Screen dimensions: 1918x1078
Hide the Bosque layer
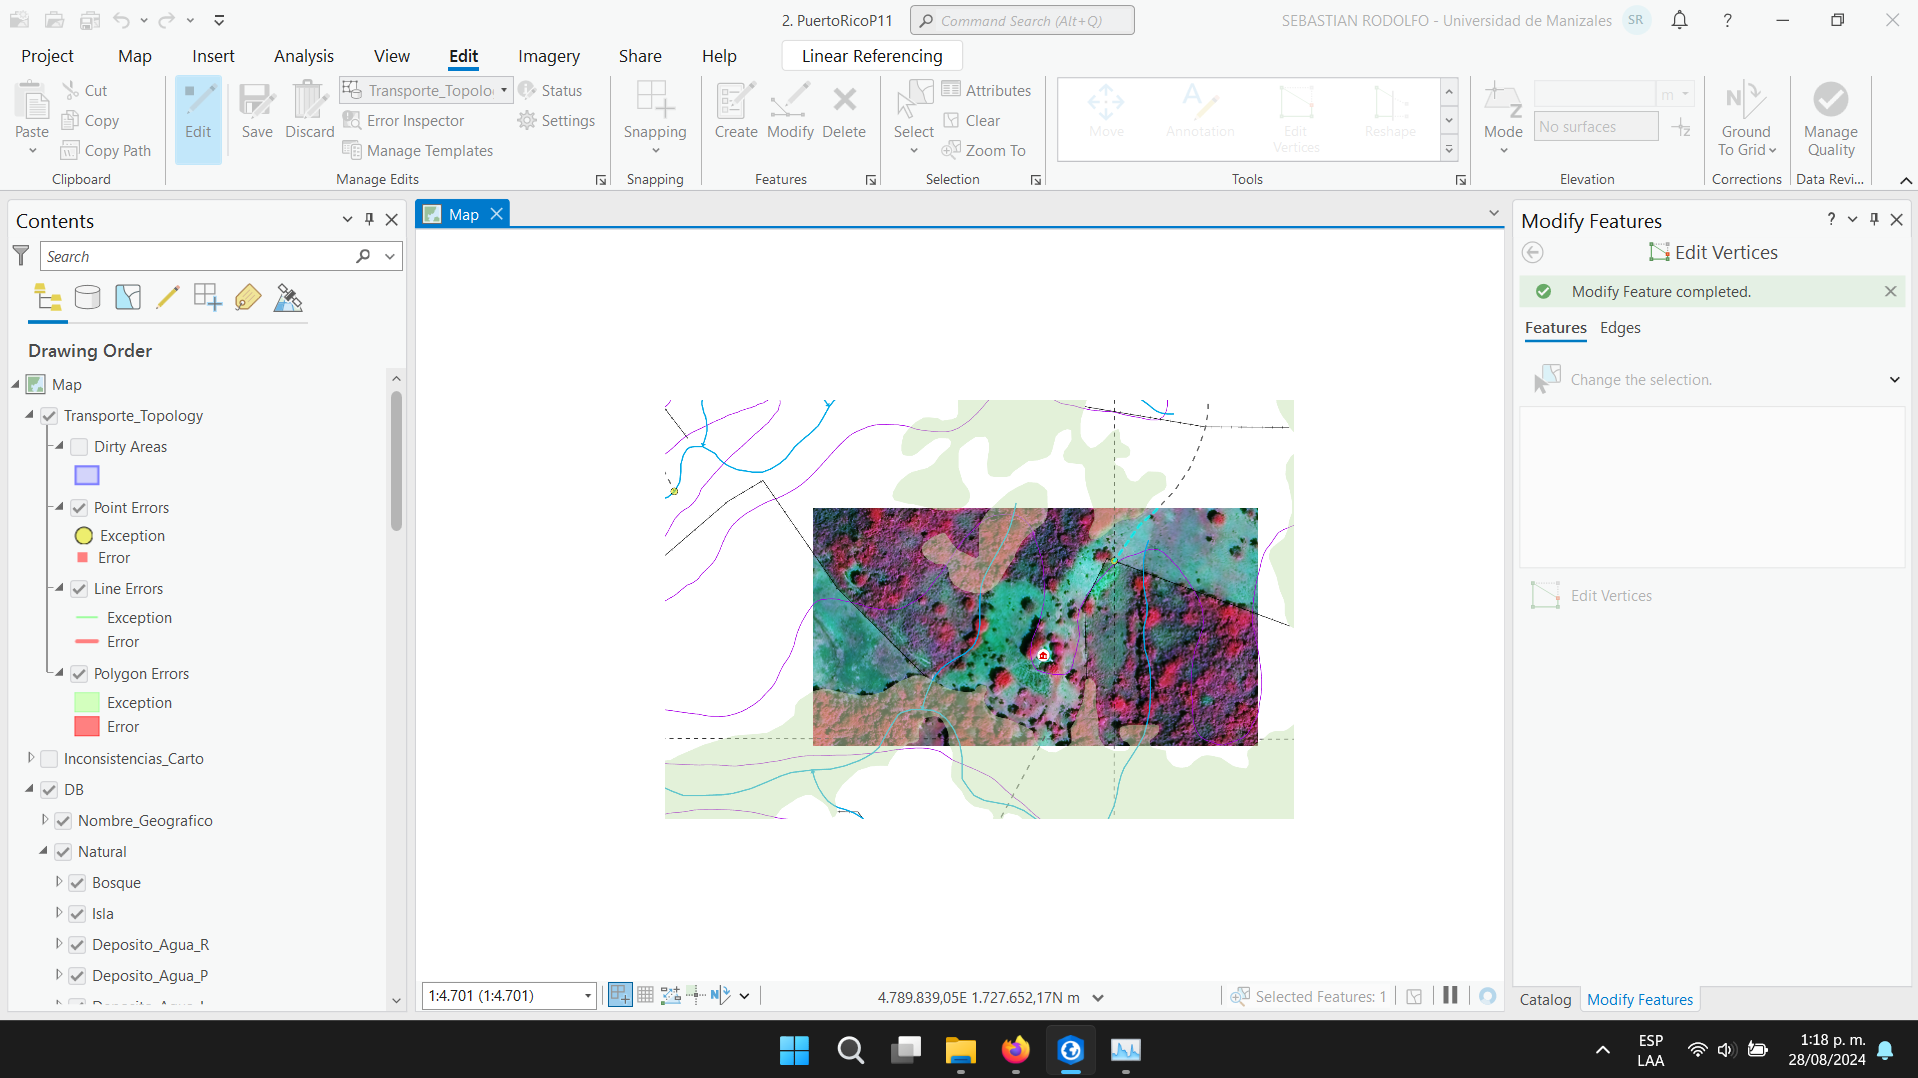coord(76,882)
